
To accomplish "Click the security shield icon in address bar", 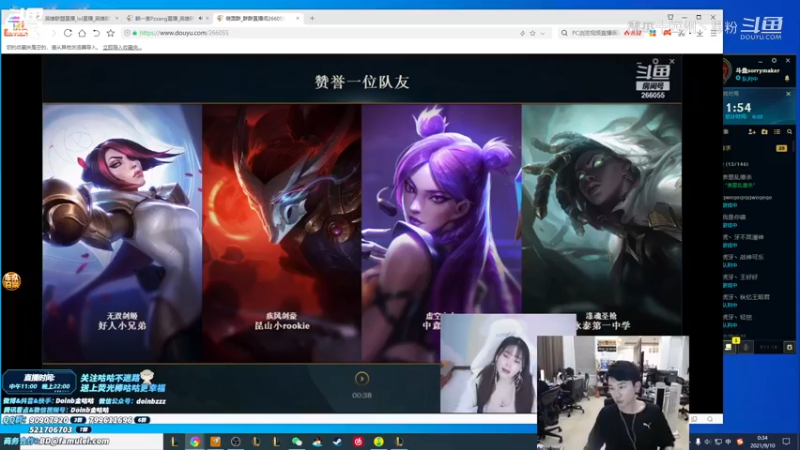I will coord(127,33).
